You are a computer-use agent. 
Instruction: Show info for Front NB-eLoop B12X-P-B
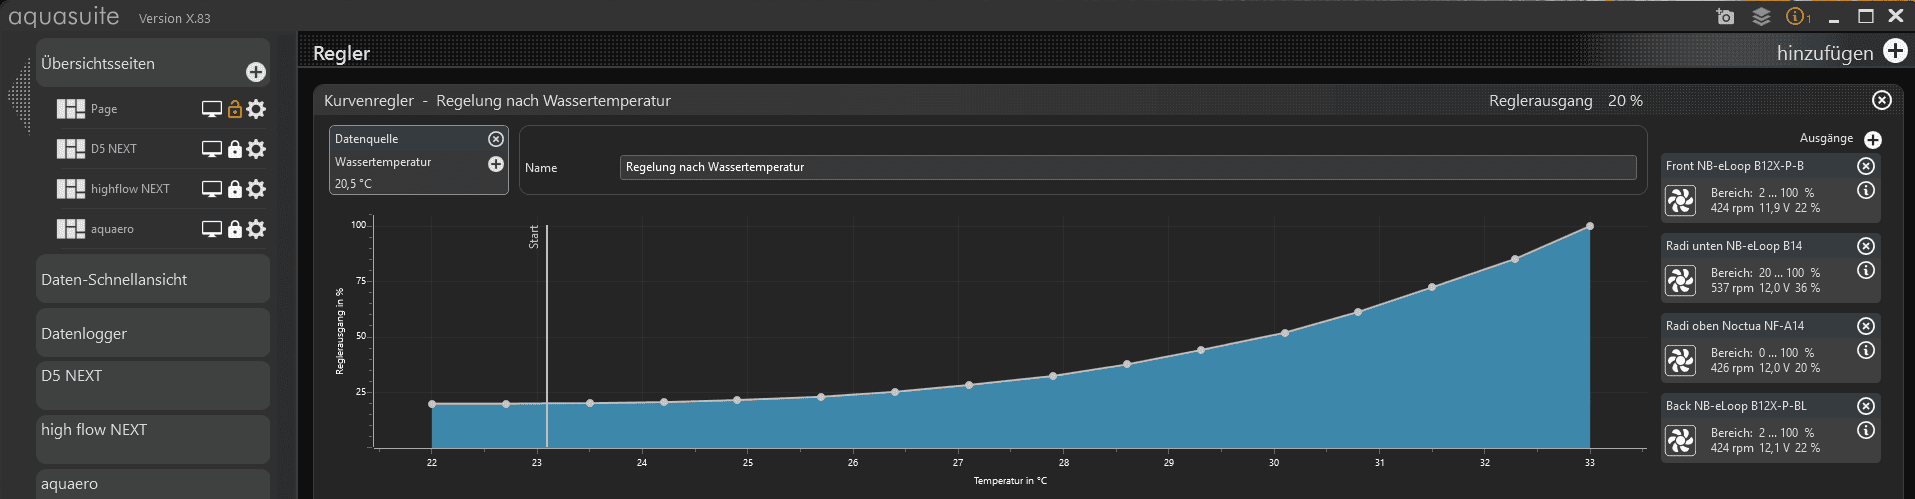pyautogui.click(x=1866, y=191)
